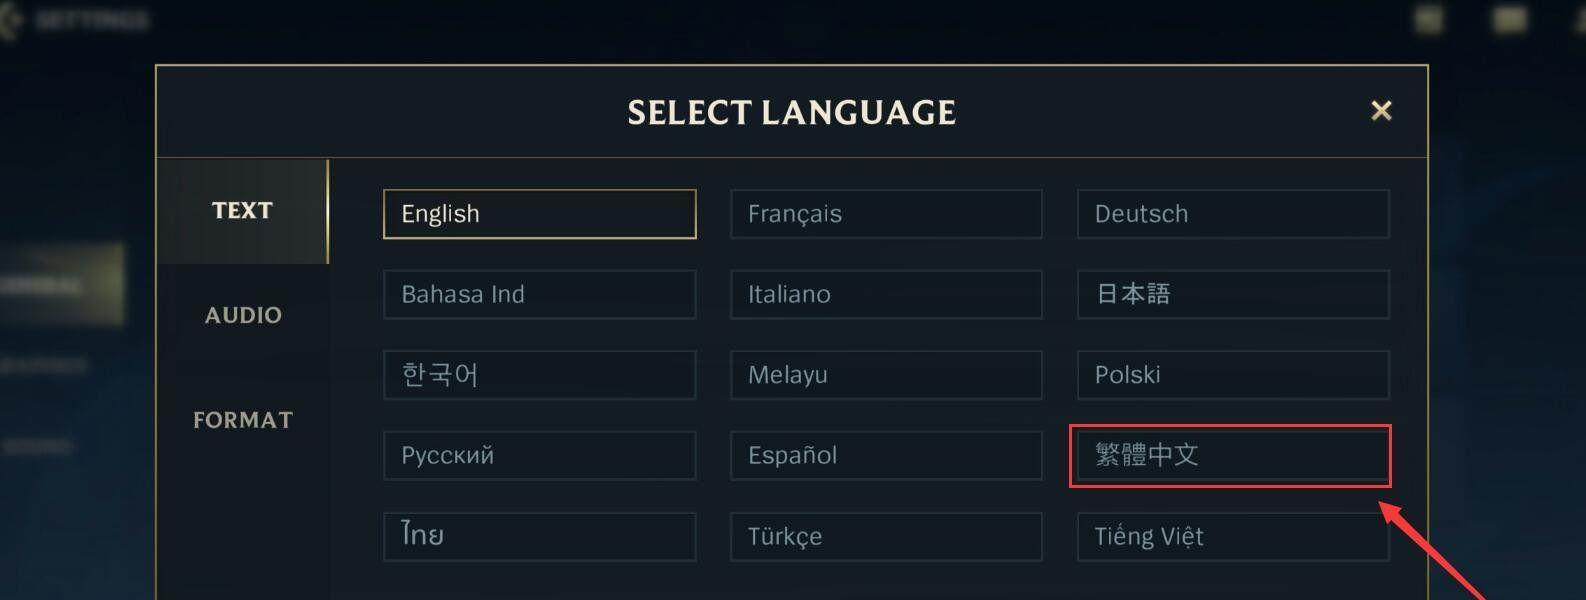1586x600 pixels.
Task: Choose Bahasa Ind language
Action: [x=540, y=294]
